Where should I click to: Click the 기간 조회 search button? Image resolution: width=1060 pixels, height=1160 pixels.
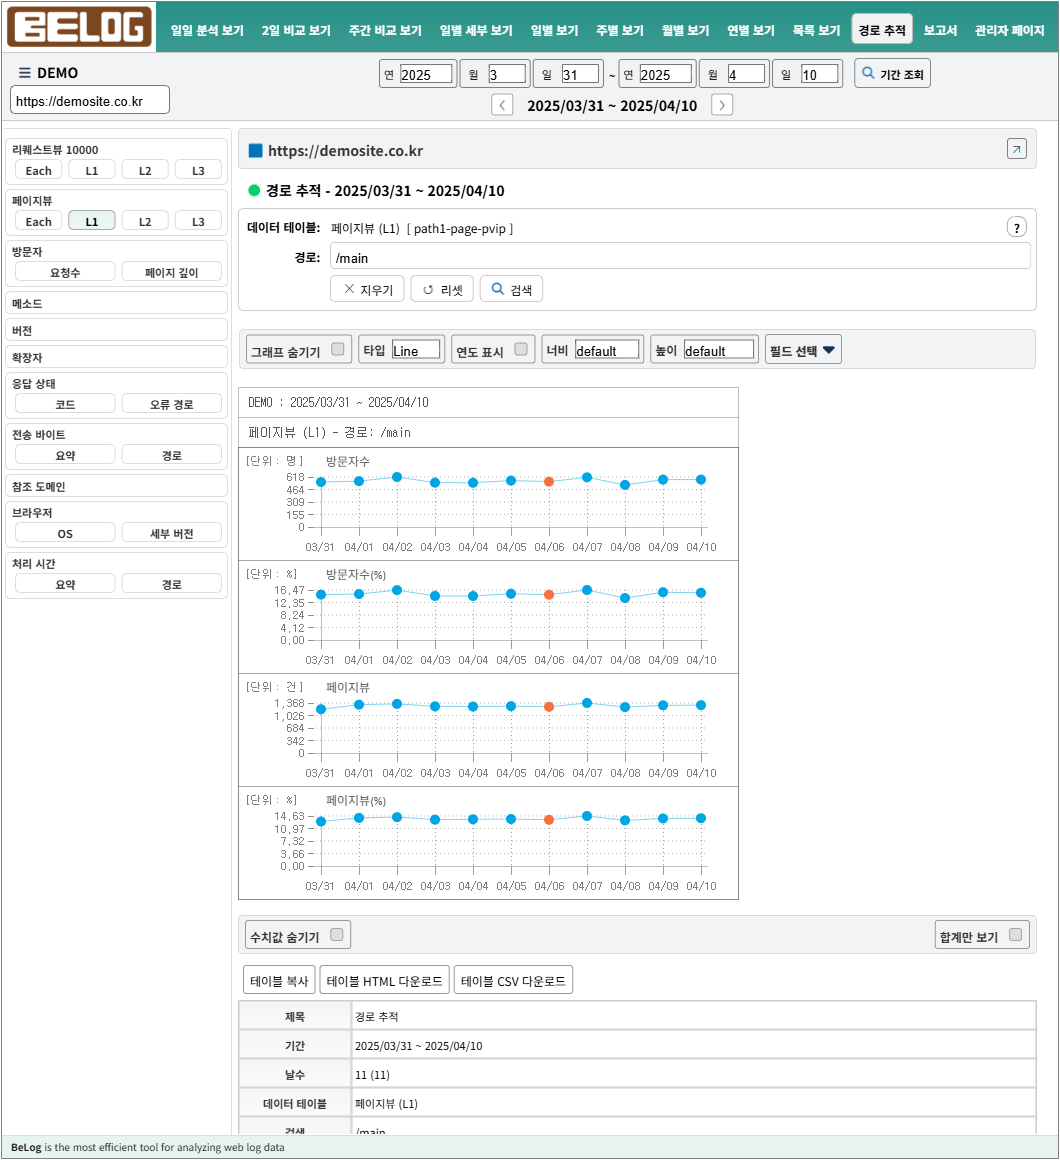pyautogui.click(x=892, y=74)
